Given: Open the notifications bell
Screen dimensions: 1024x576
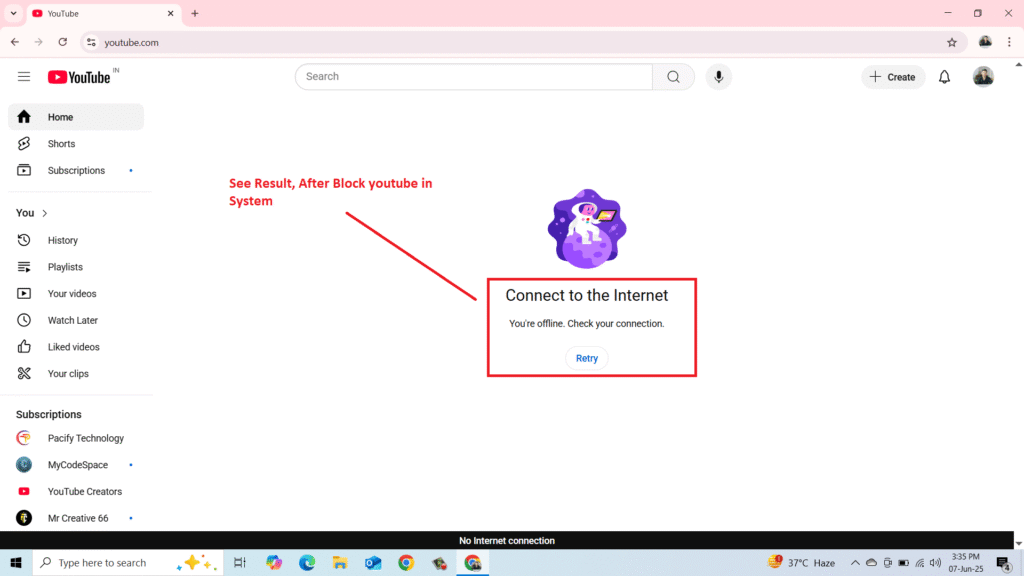Looking at the screenshot, I should click(x=944, y=77).
